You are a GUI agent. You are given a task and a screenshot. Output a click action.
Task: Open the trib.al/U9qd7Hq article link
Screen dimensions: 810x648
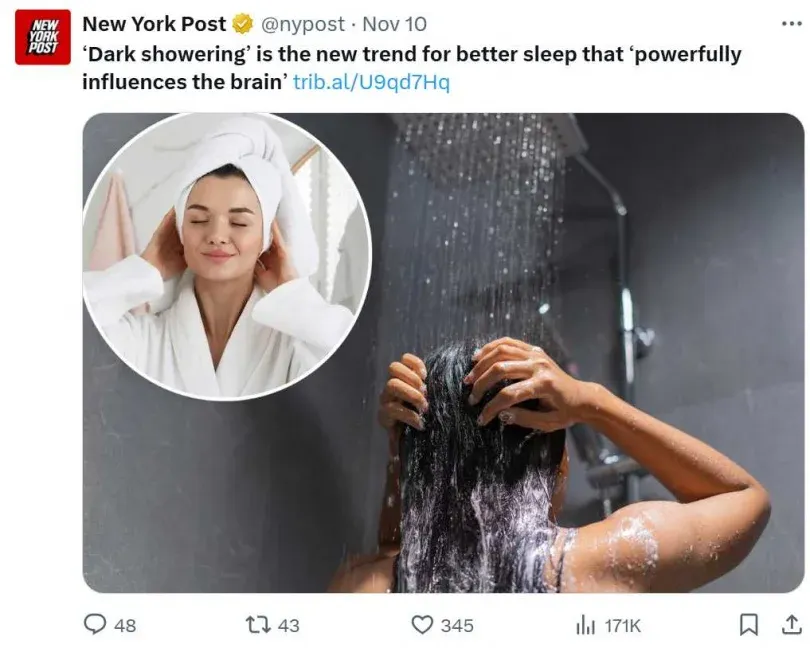(371, 82)
